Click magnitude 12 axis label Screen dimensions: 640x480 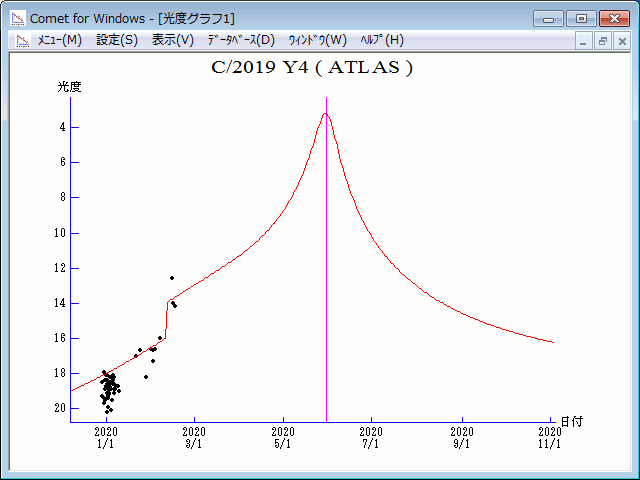[x=60, y=268]
